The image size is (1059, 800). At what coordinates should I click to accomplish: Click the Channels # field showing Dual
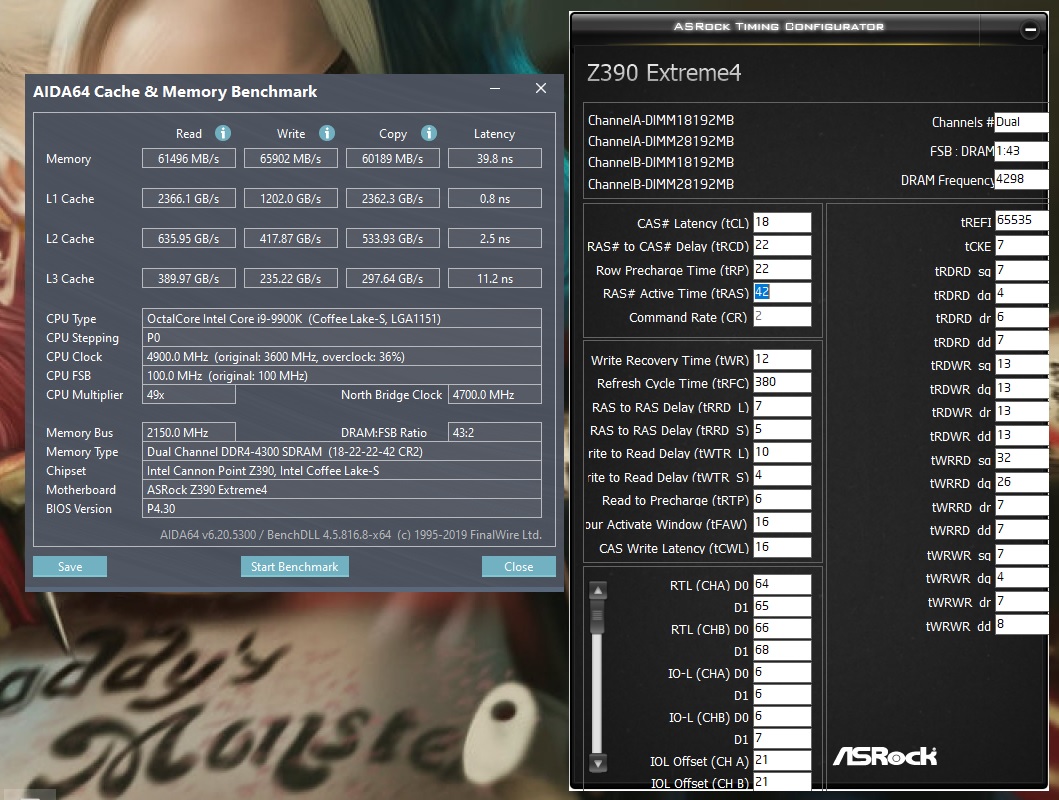tap(1021, 122)
